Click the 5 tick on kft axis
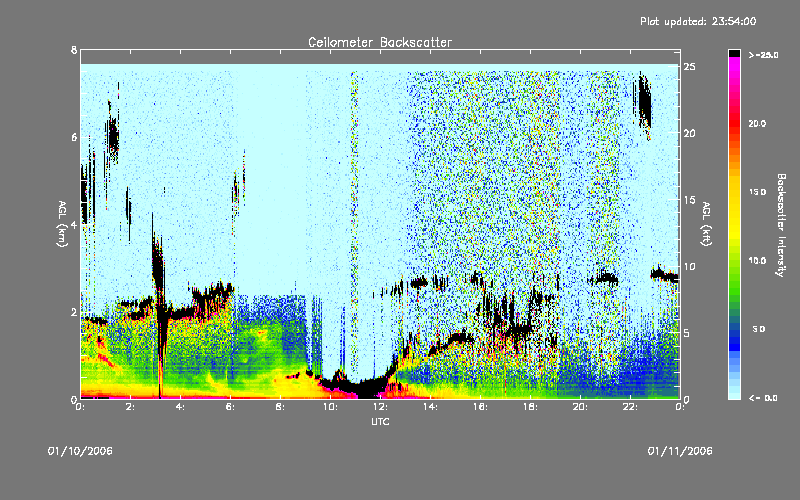The image size is (800, 500). coord(687,333)
